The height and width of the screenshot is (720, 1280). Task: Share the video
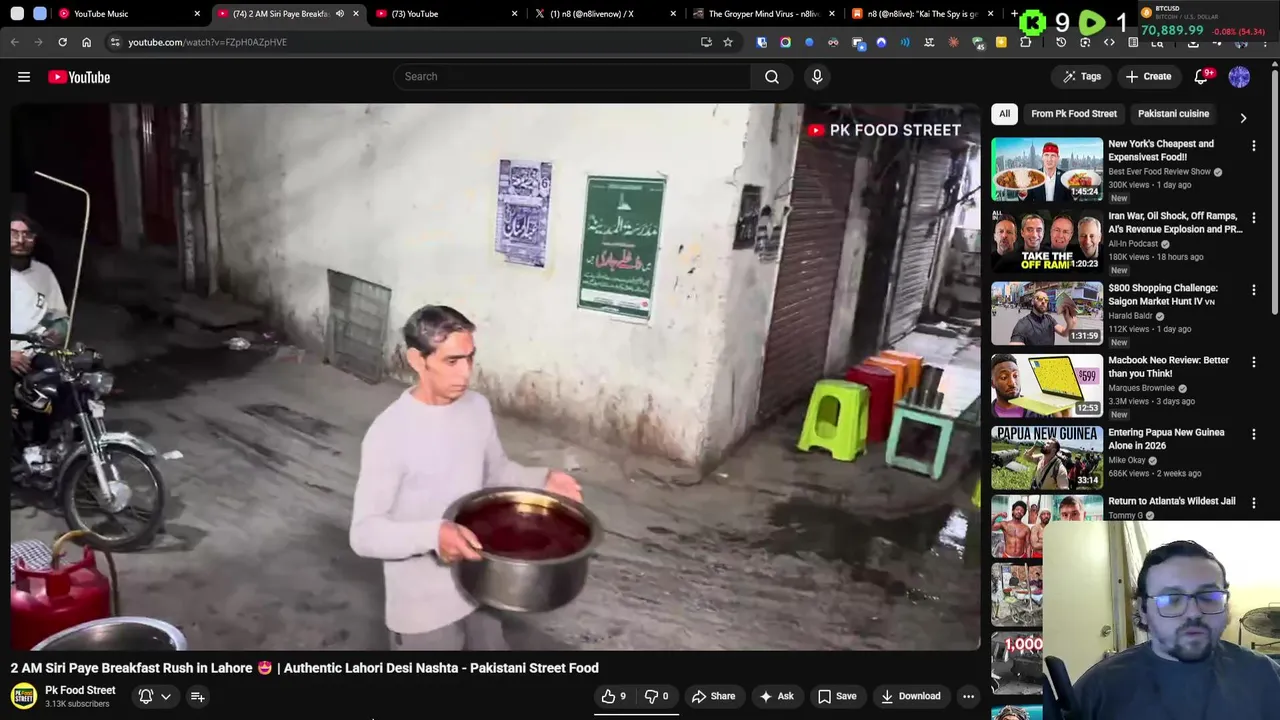tap(713, 696)
